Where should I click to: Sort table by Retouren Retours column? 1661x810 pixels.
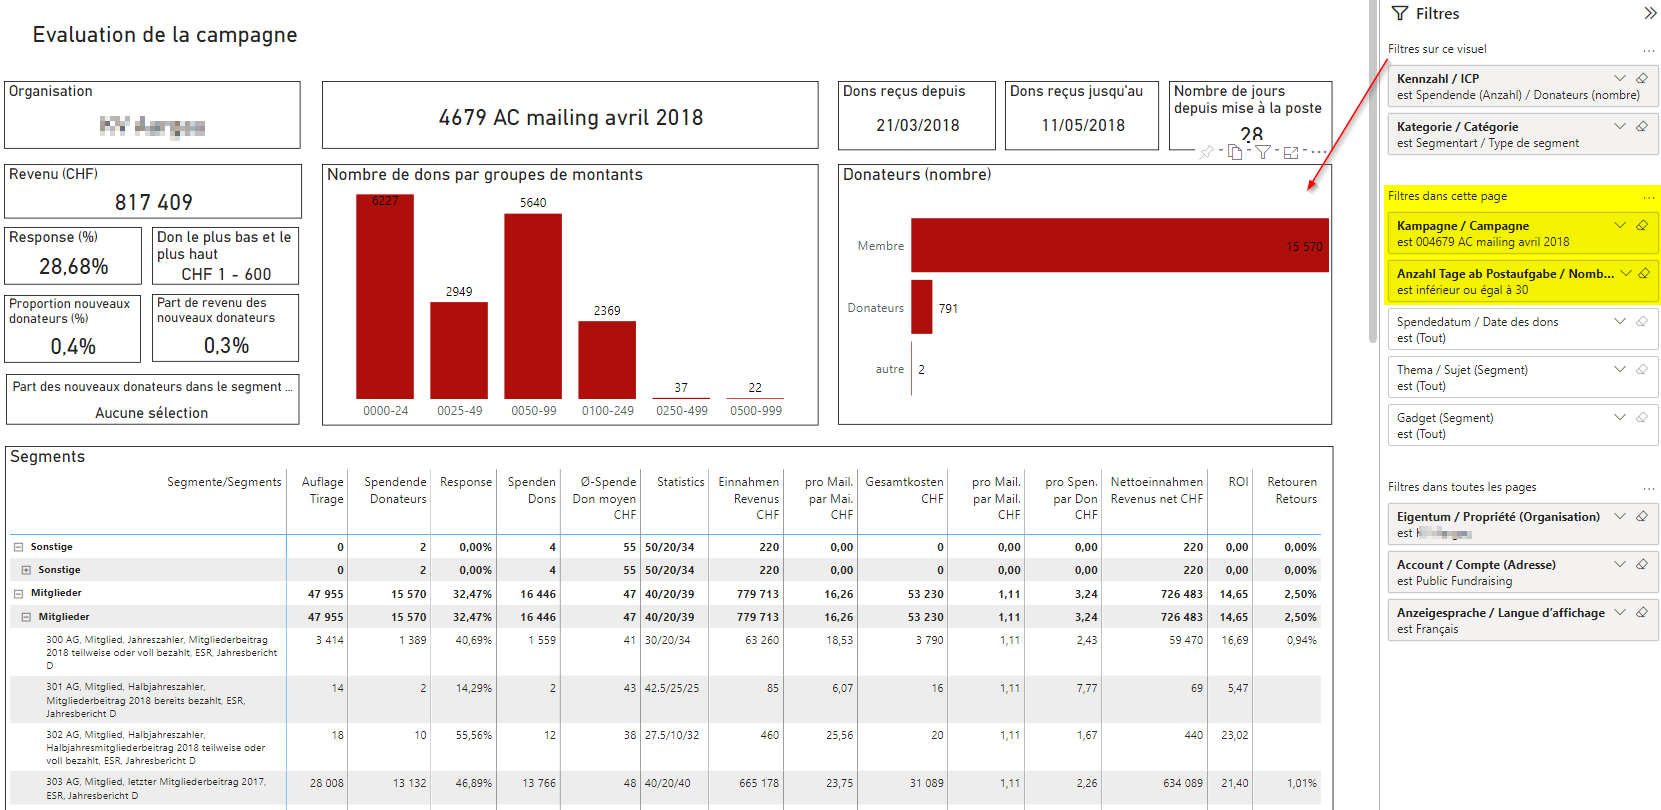coord(1292,490)
